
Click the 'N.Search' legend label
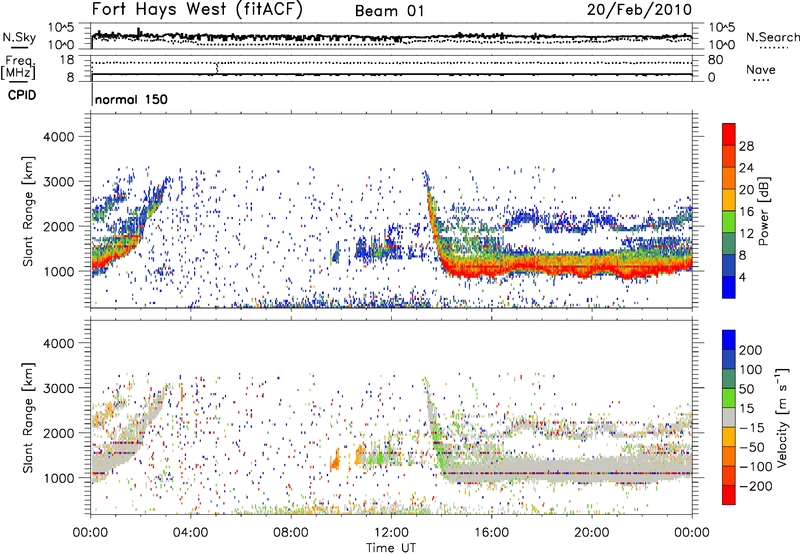772,37
